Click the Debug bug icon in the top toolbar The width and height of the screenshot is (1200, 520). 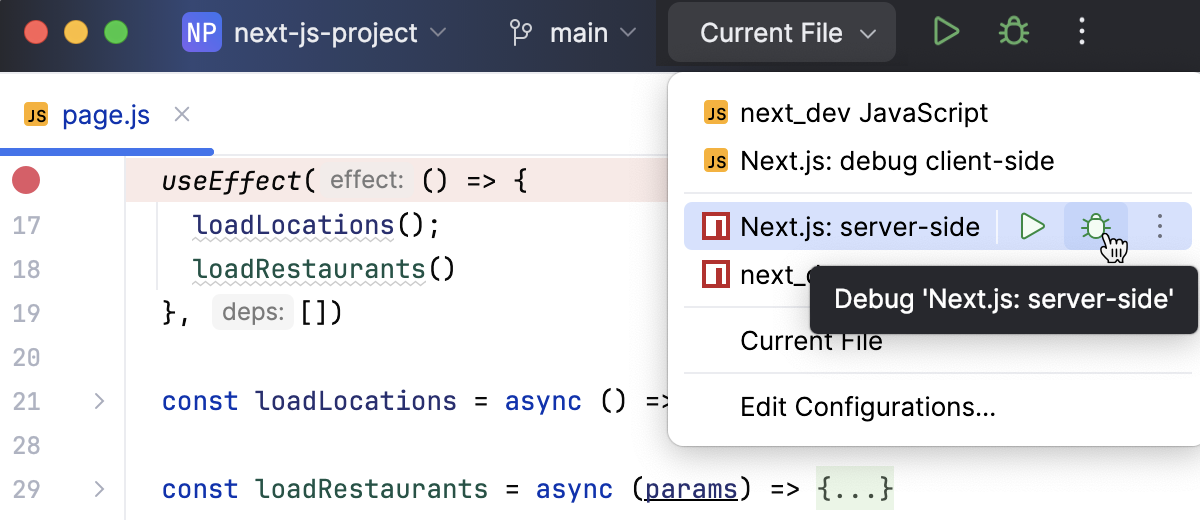(1014, 32)
